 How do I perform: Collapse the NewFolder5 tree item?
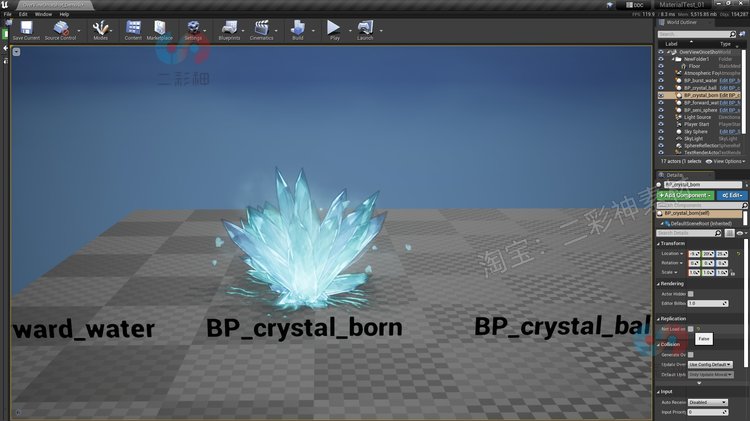(673, 59)
